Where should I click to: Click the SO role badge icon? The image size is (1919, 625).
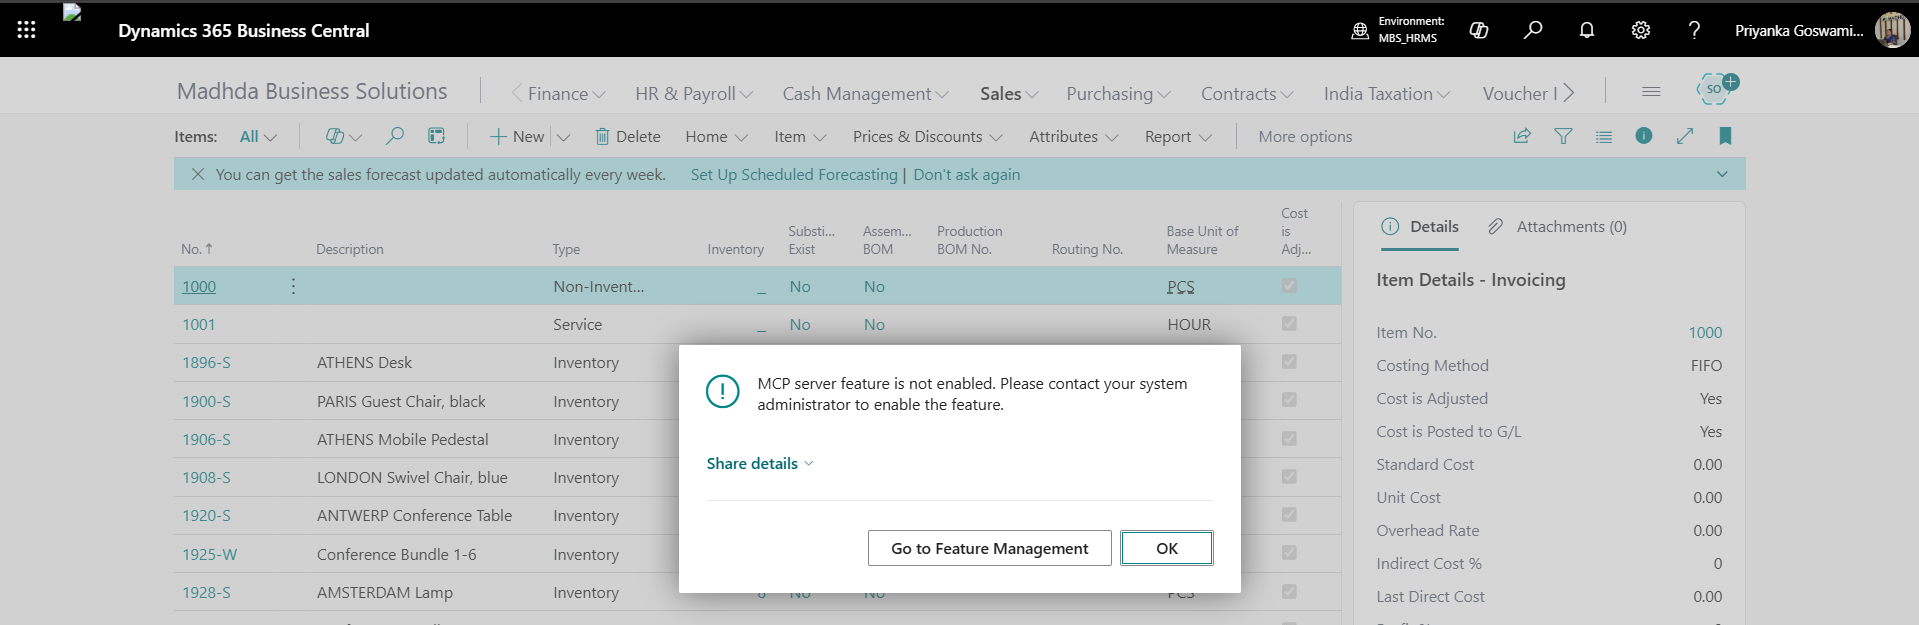coord(1714,89)
